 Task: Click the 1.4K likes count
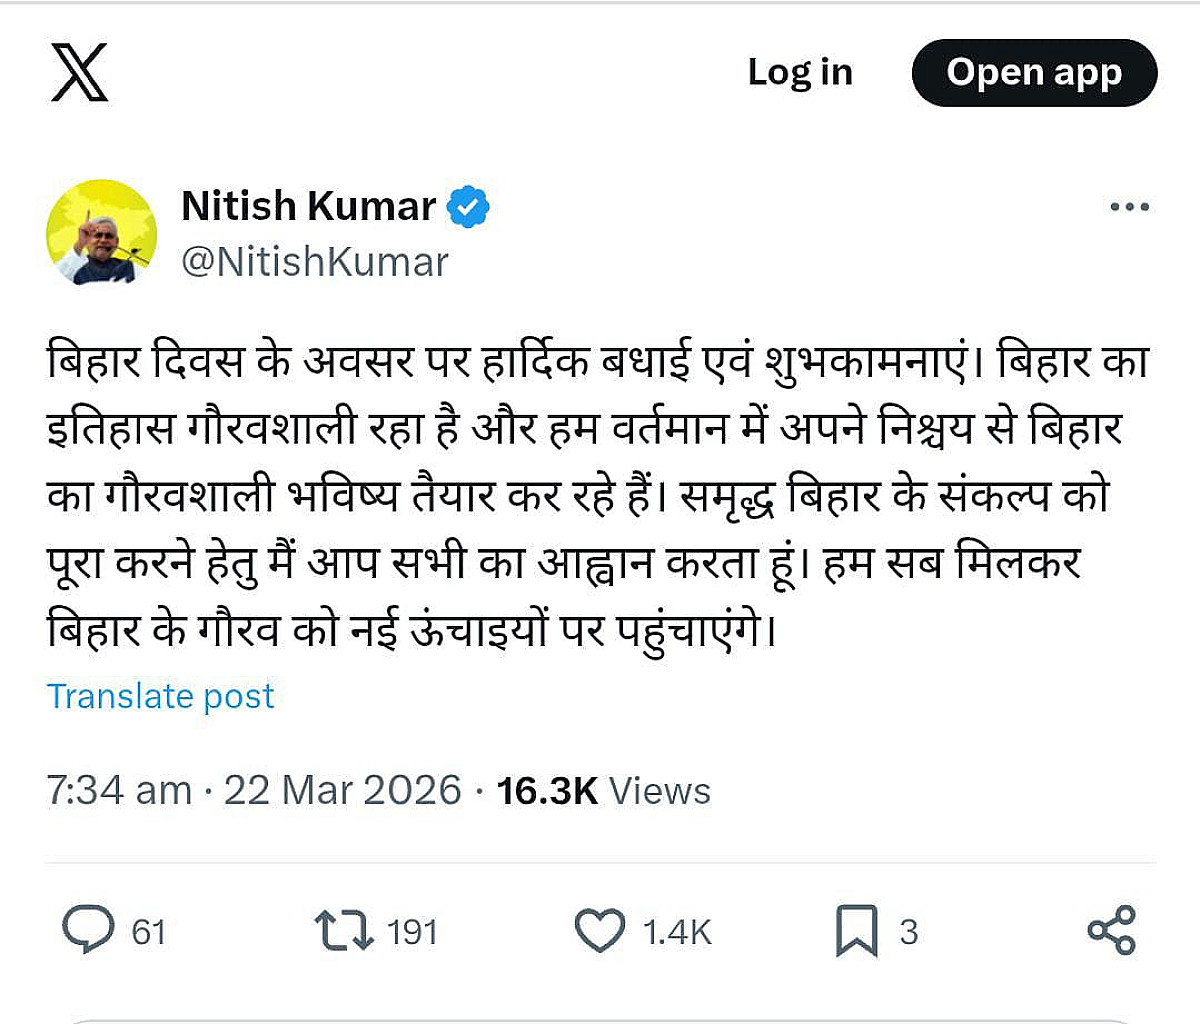(677, 932)
